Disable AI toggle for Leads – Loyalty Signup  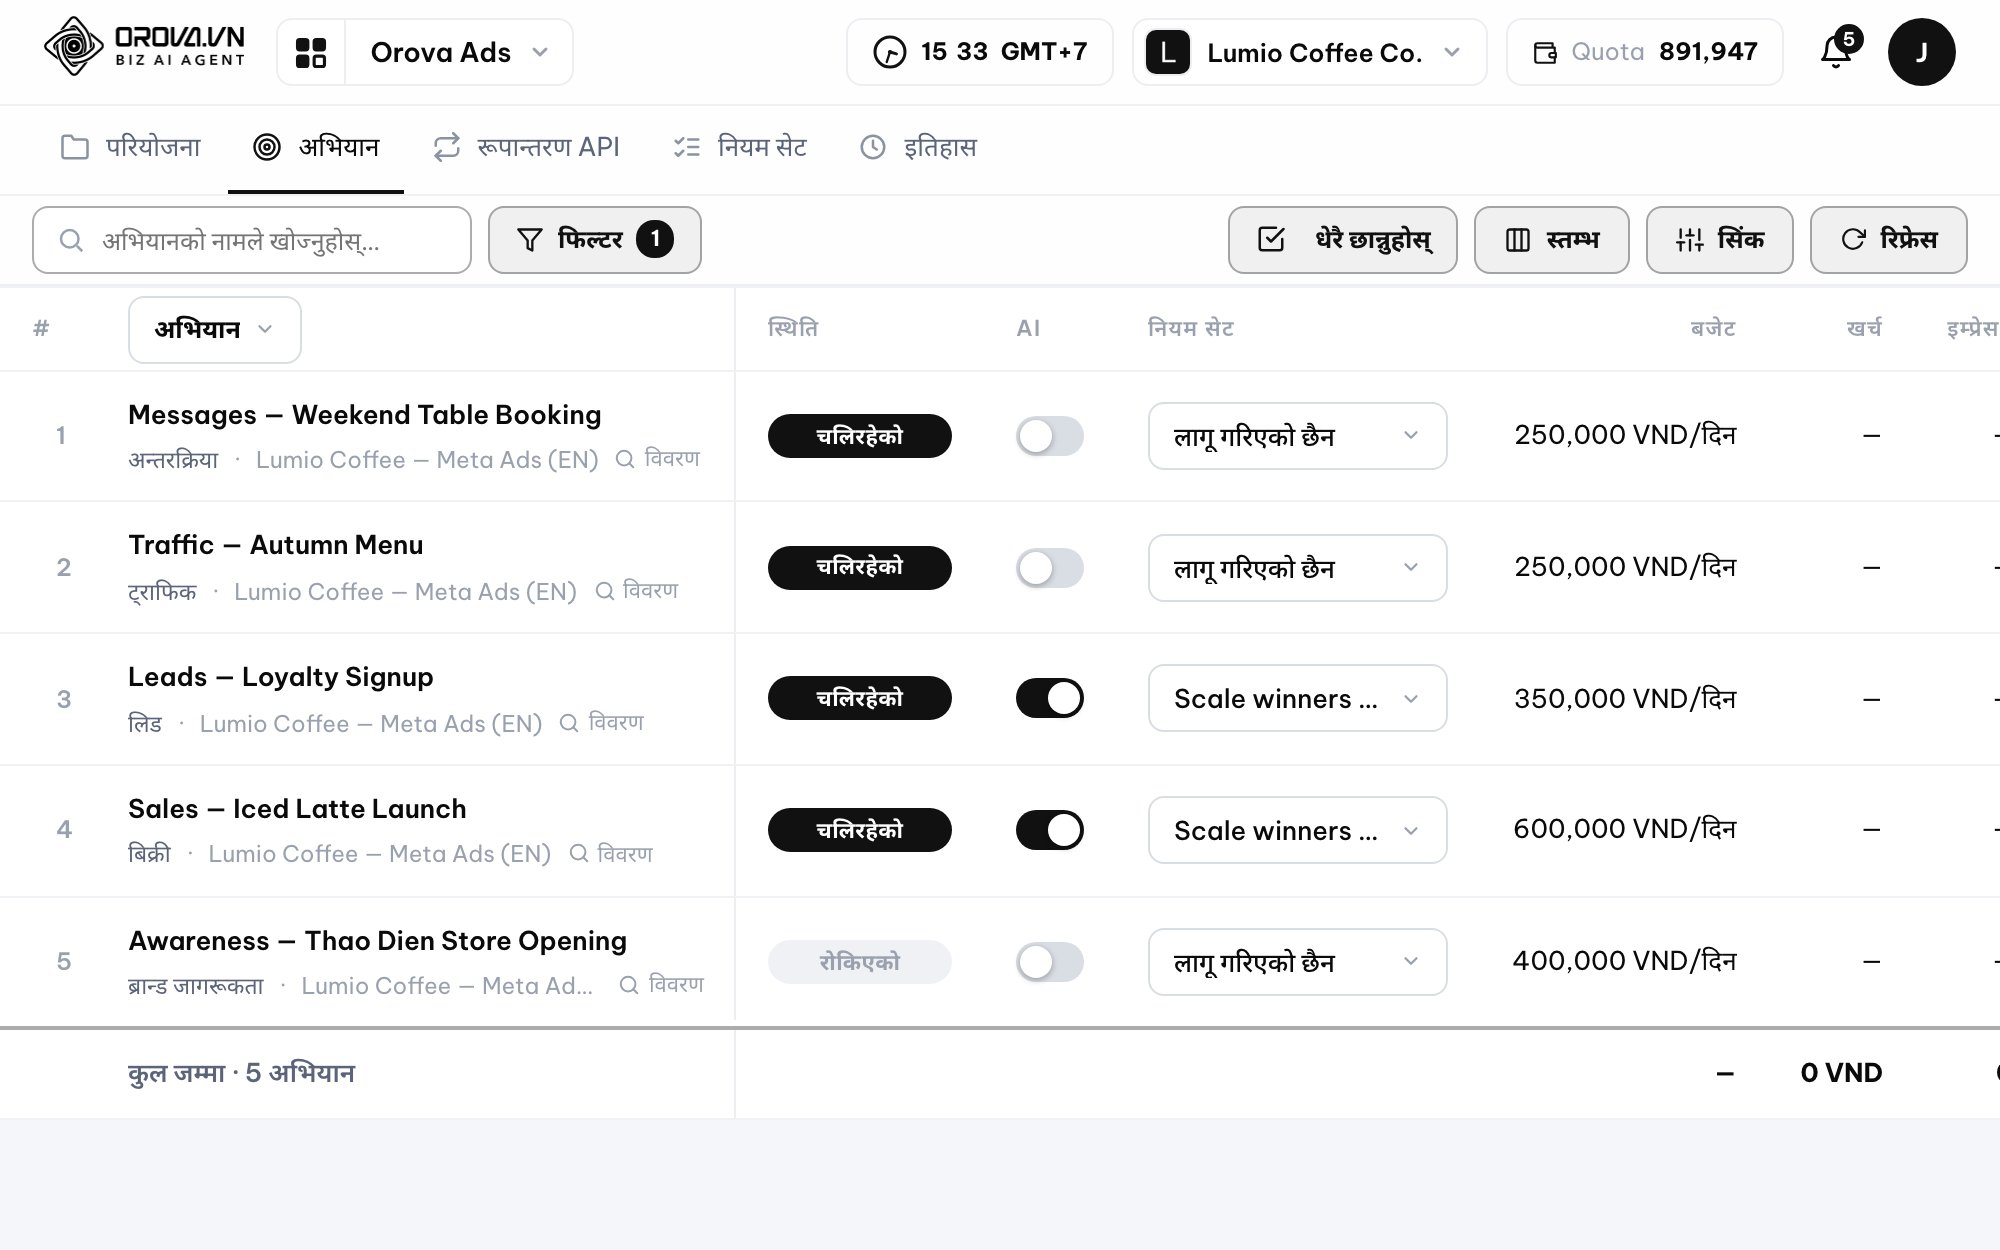[x=1049, y=698]
